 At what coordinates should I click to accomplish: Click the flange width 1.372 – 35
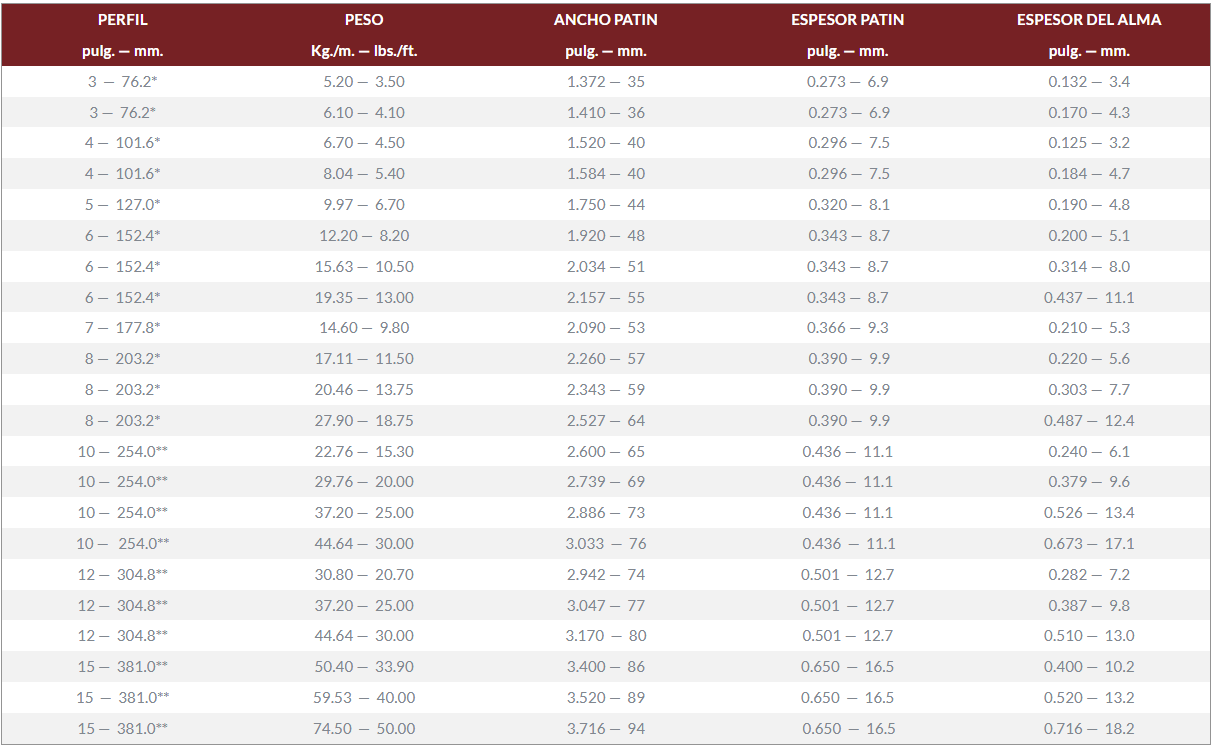click(606, 82)
